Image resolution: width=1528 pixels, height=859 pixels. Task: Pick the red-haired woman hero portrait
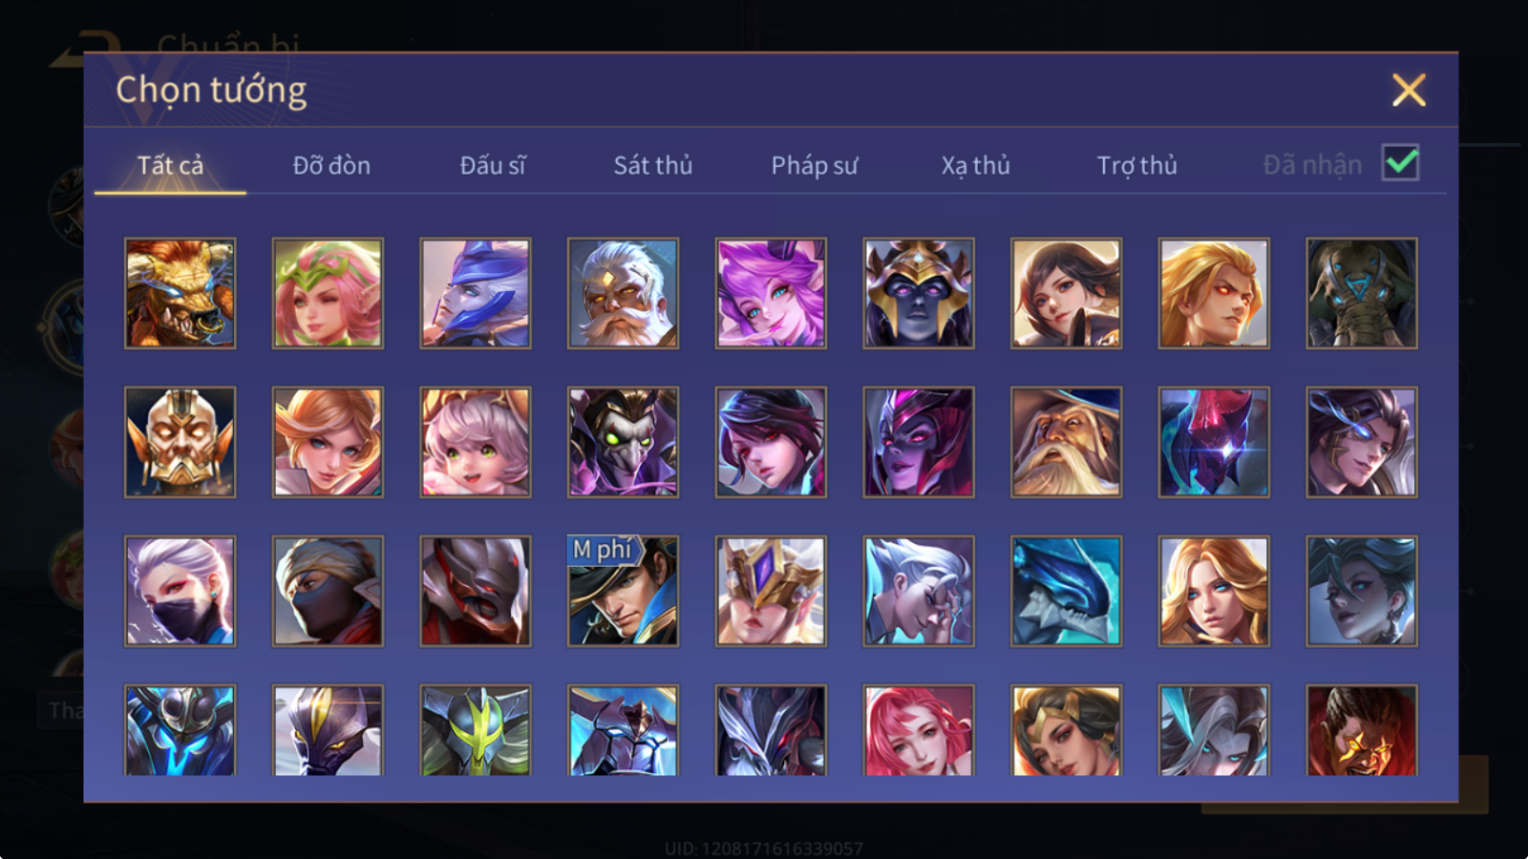click(919, 730)
